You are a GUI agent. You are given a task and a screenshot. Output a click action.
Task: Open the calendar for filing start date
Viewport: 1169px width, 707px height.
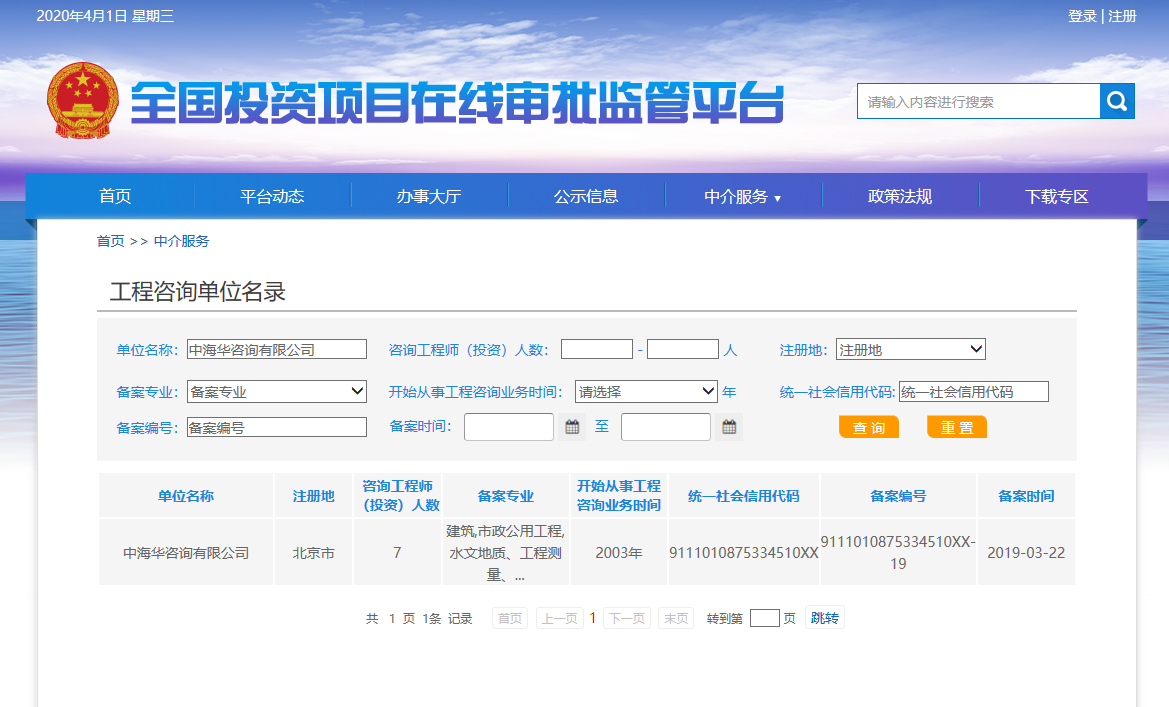pos(572,427)
